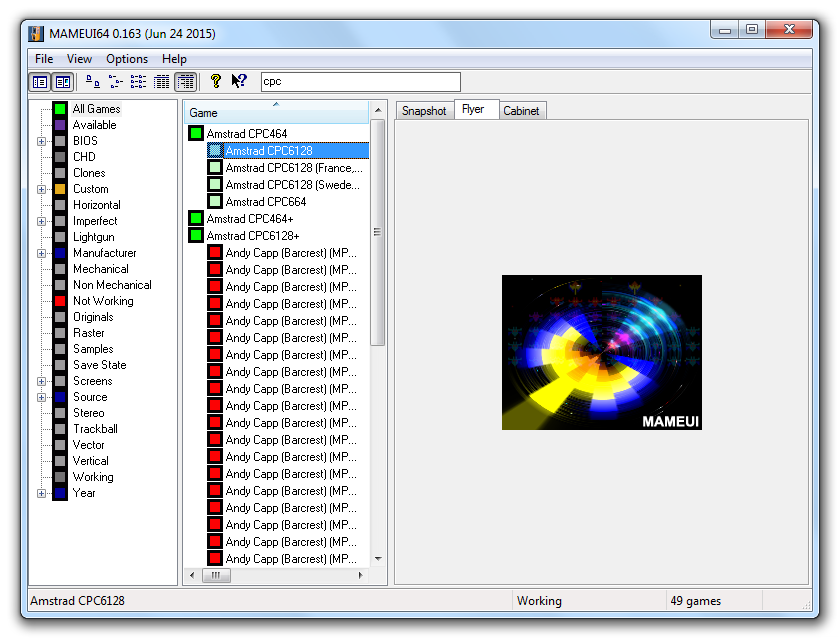Switch to list view icon
This screenshot has width=839, height=640.
(x=138, y=81)
